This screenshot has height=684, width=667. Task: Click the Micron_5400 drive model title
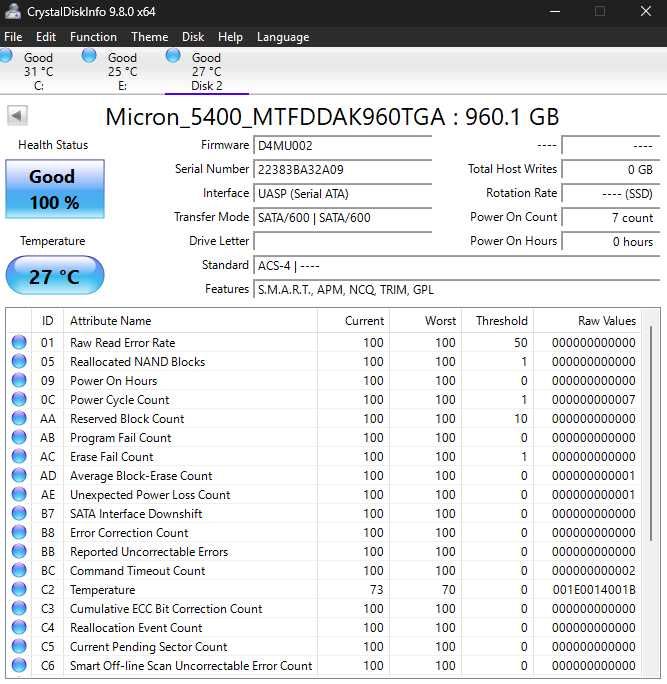(x=332, y=116)
